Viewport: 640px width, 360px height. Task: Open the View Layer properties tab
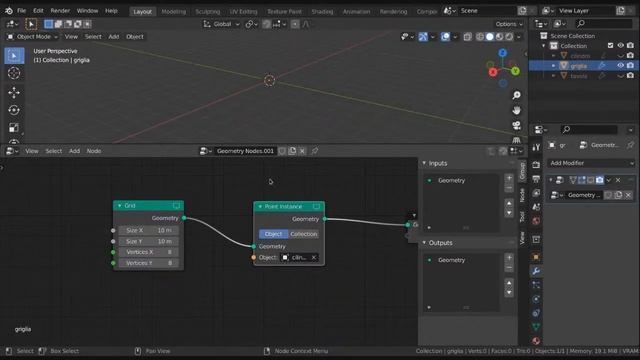click(x=536, y=193)
